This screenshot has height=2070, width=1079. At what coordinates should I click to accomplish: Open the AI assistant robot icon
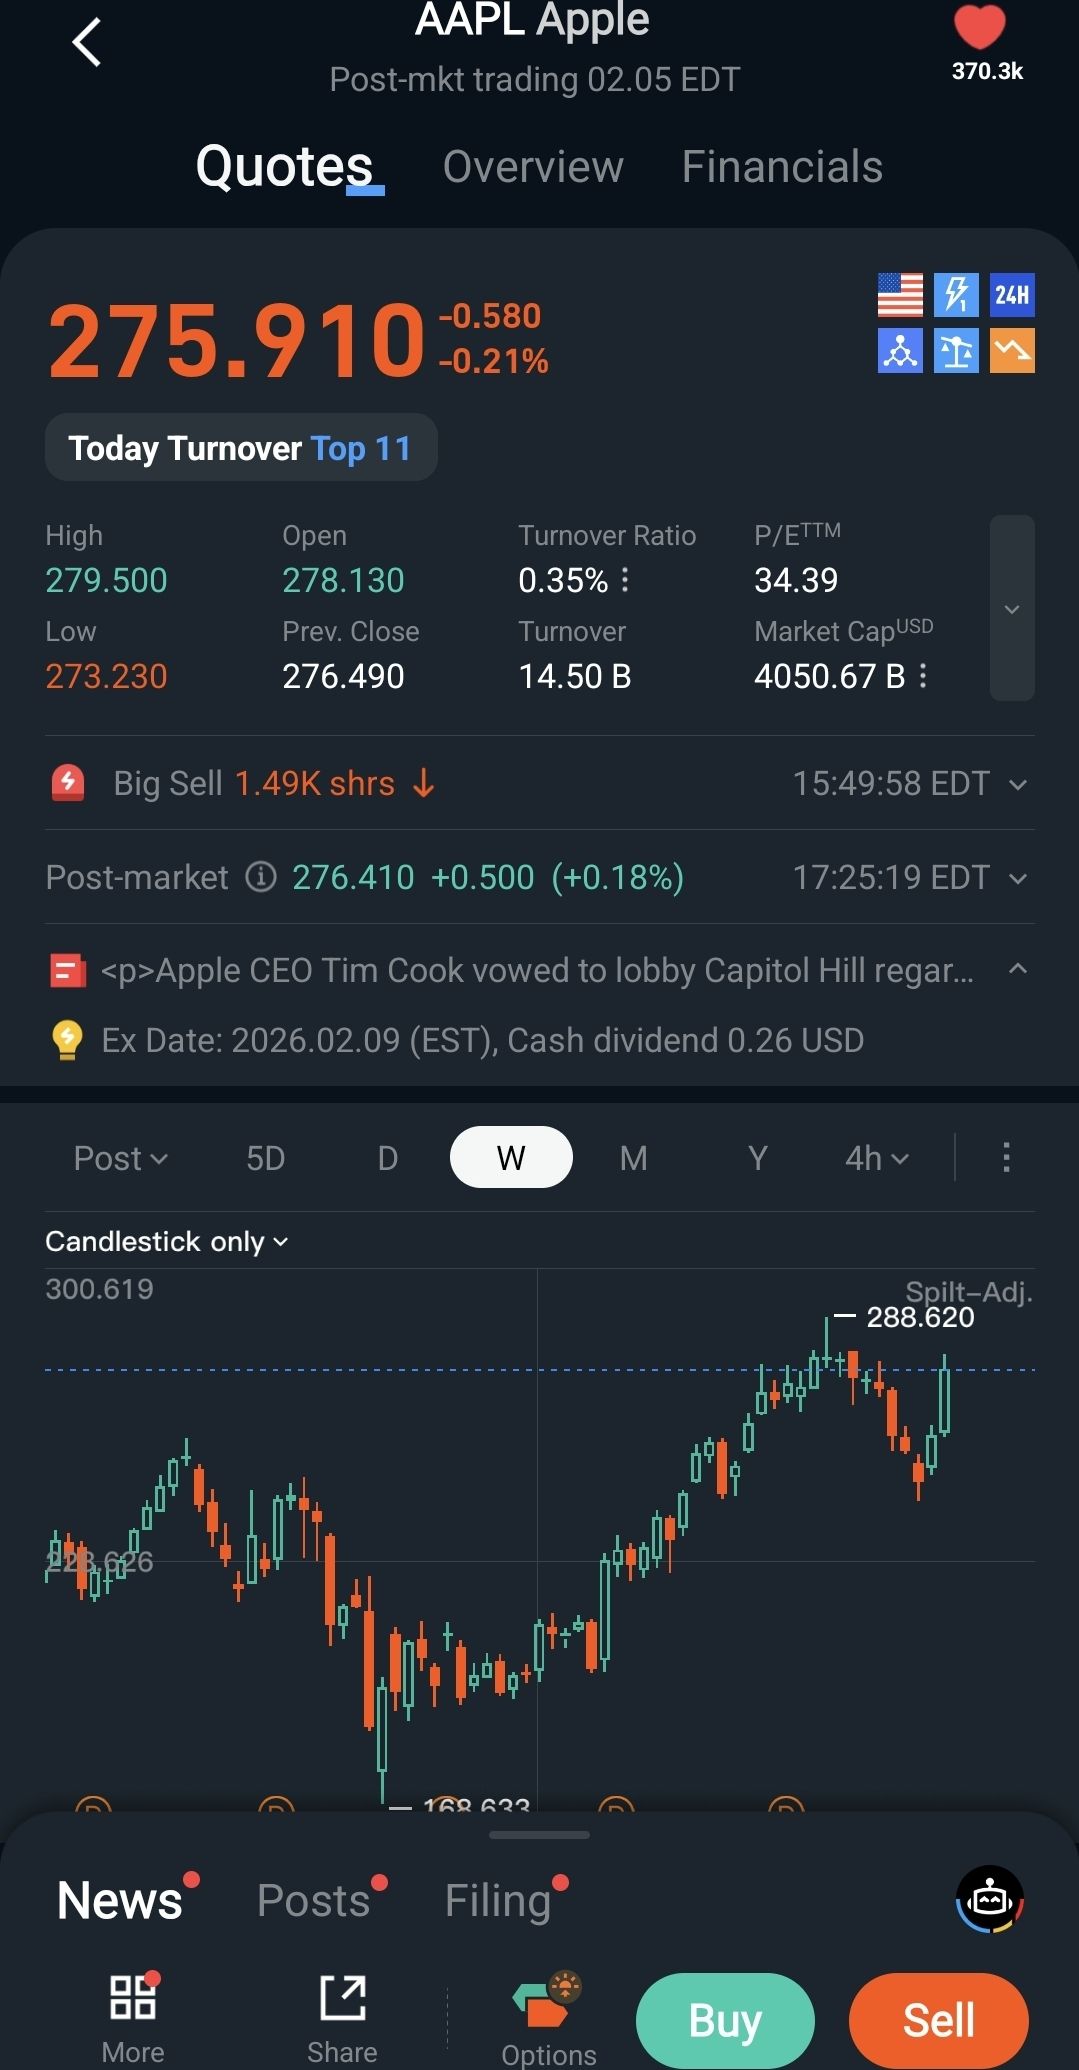click(x=989, y=1898)
